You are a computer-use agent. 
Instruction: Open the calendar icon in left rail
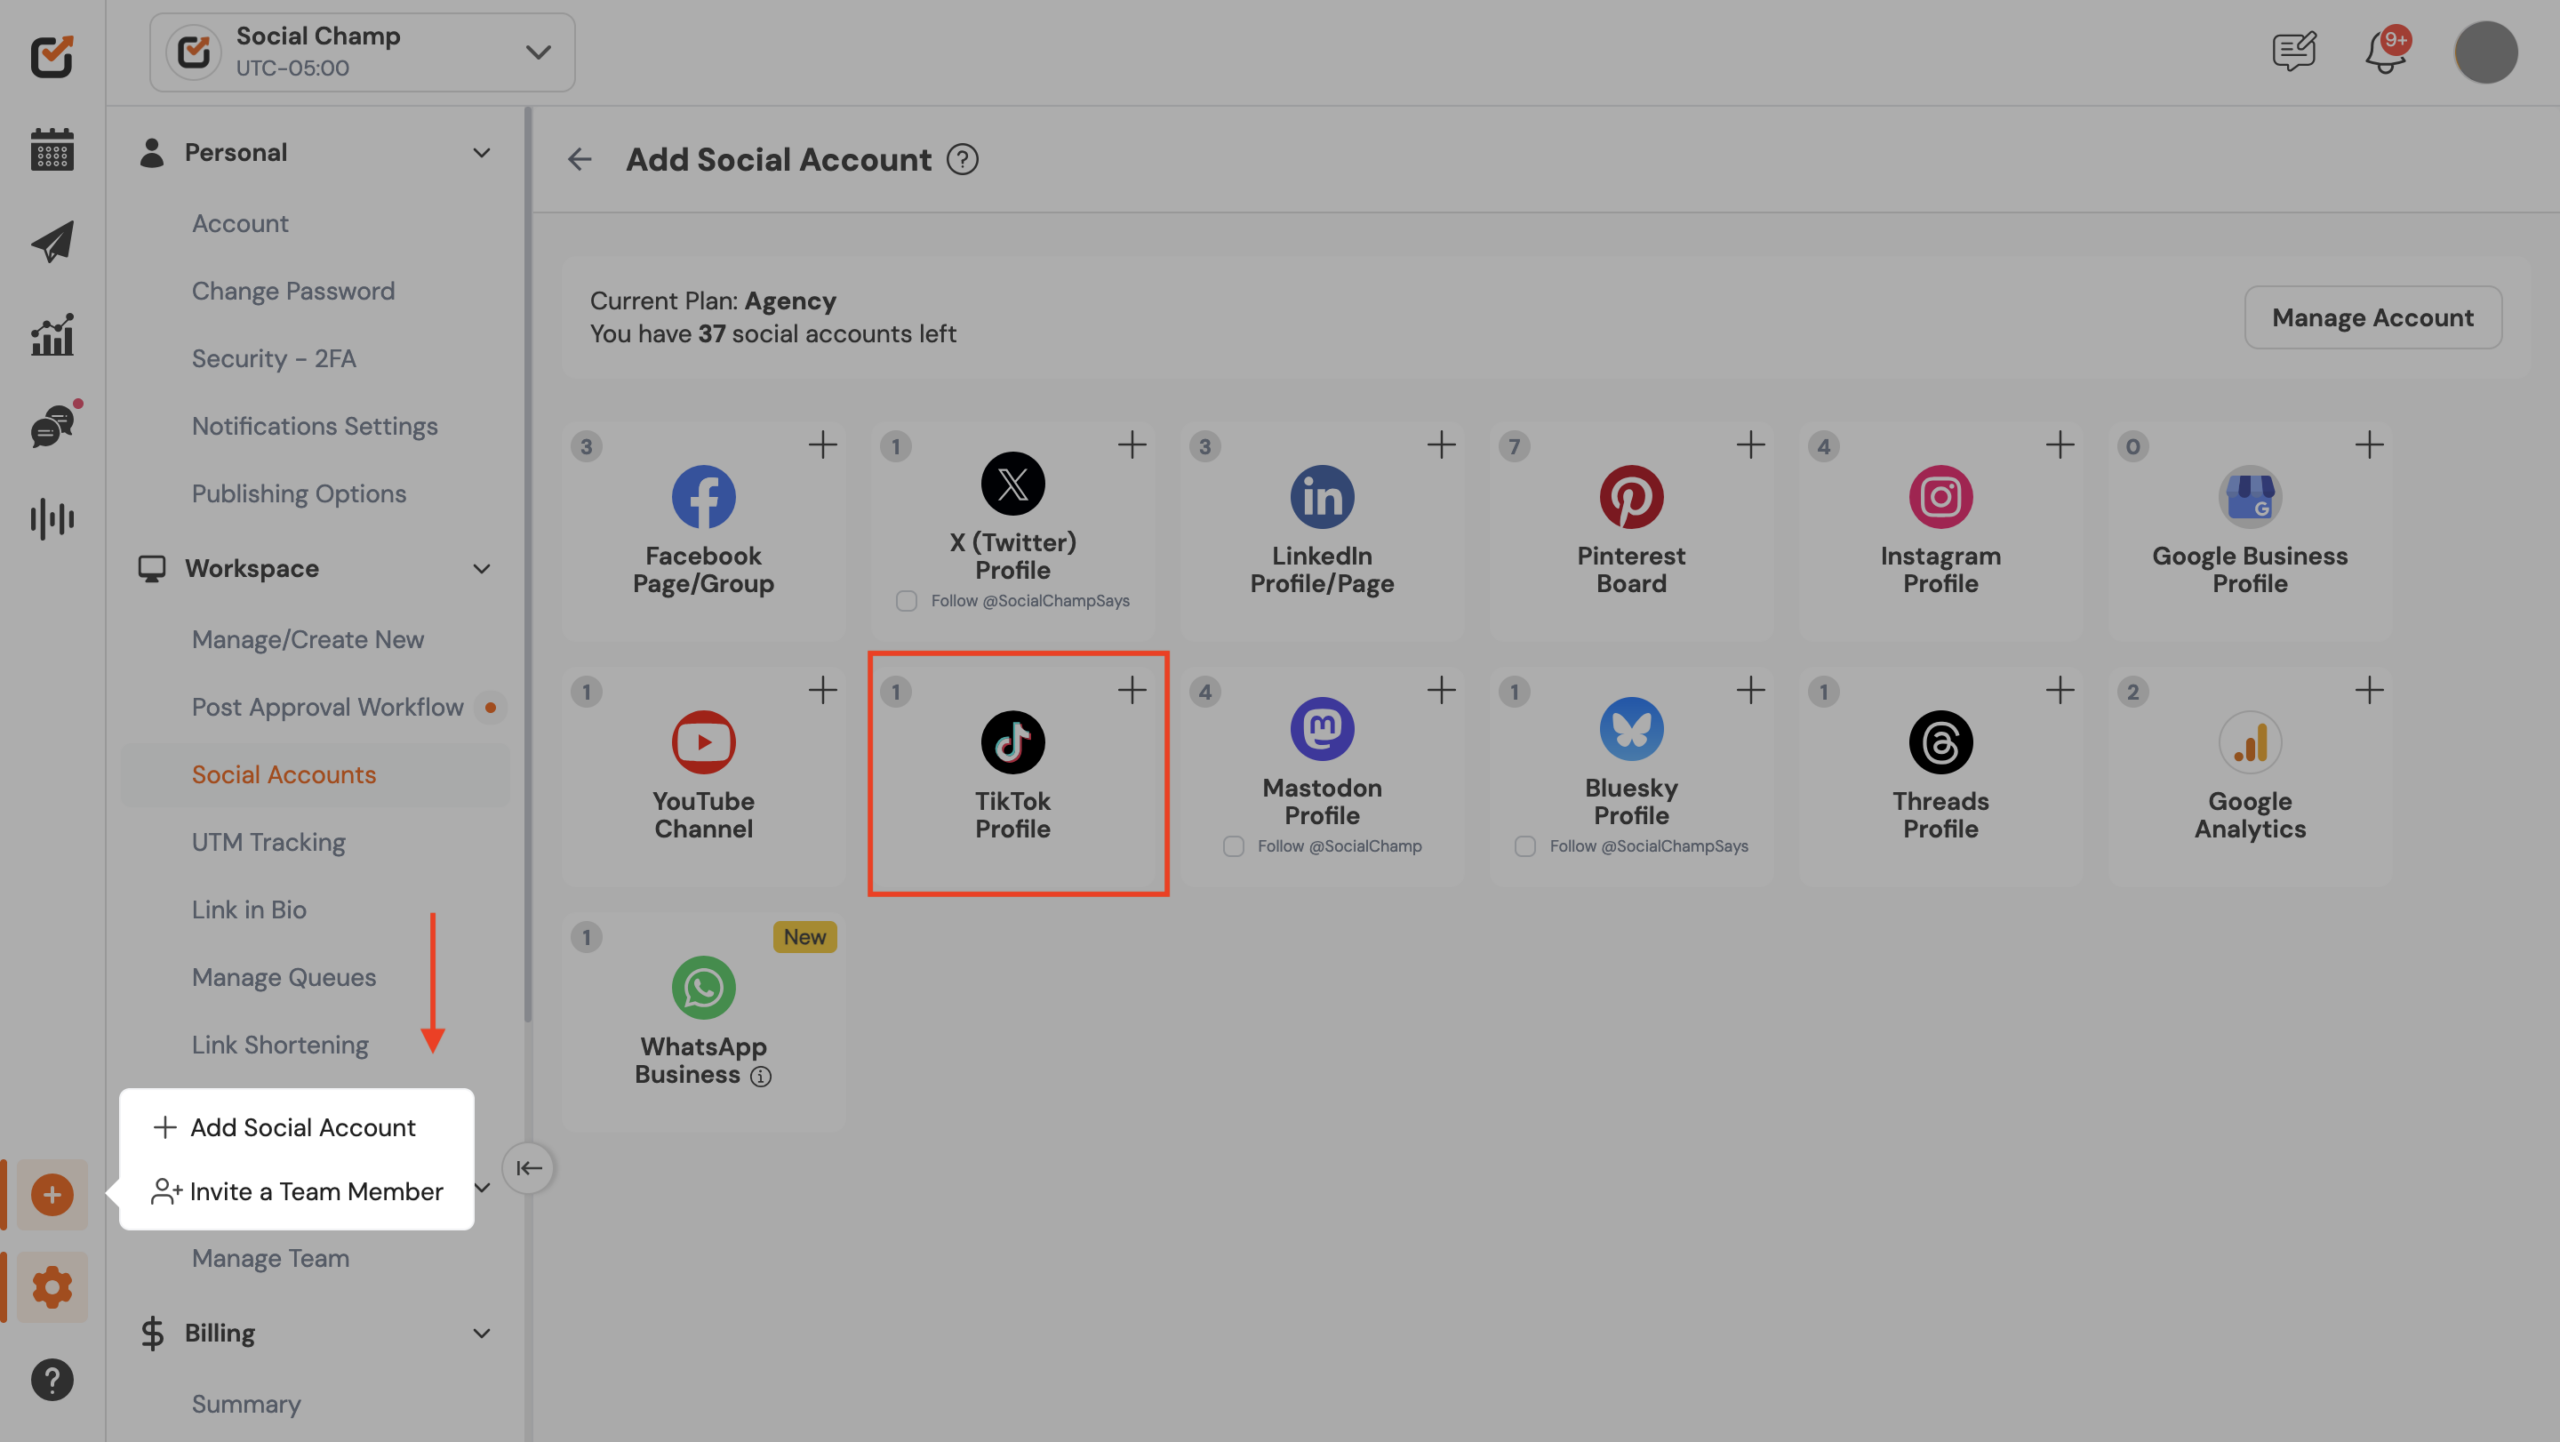(52, 150)
